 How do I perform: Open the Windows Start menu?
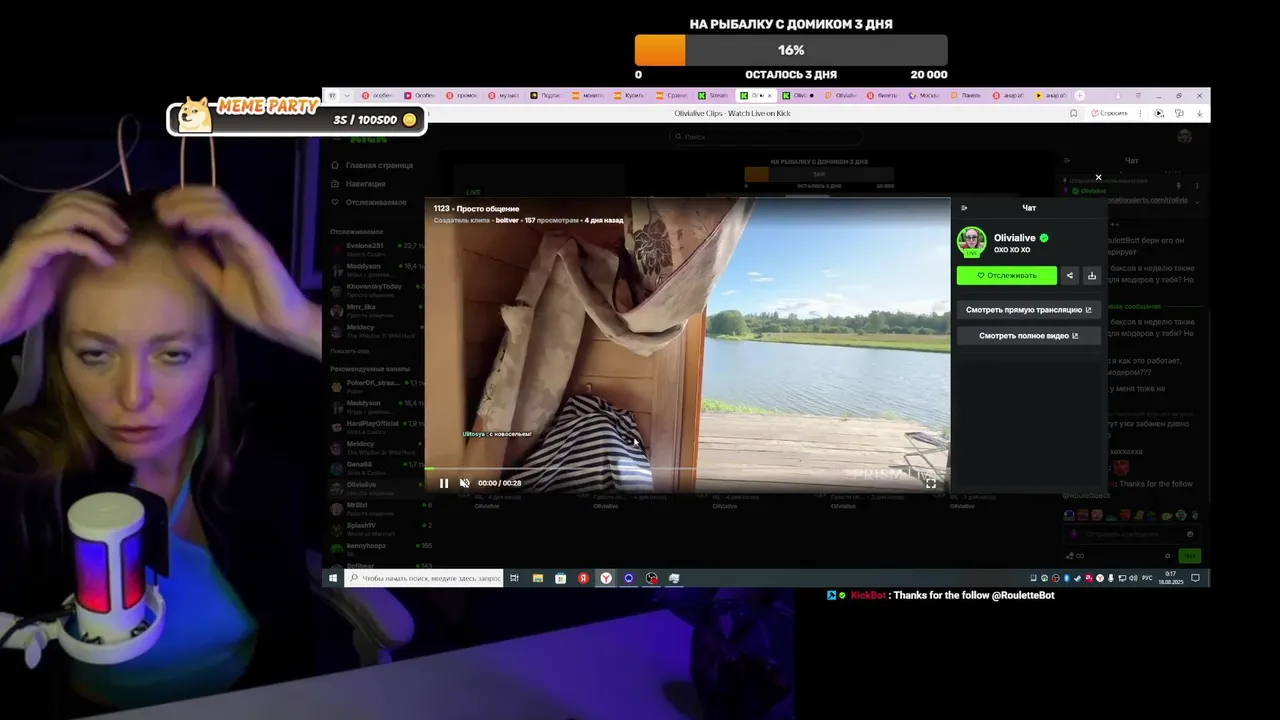coord(333,578)
